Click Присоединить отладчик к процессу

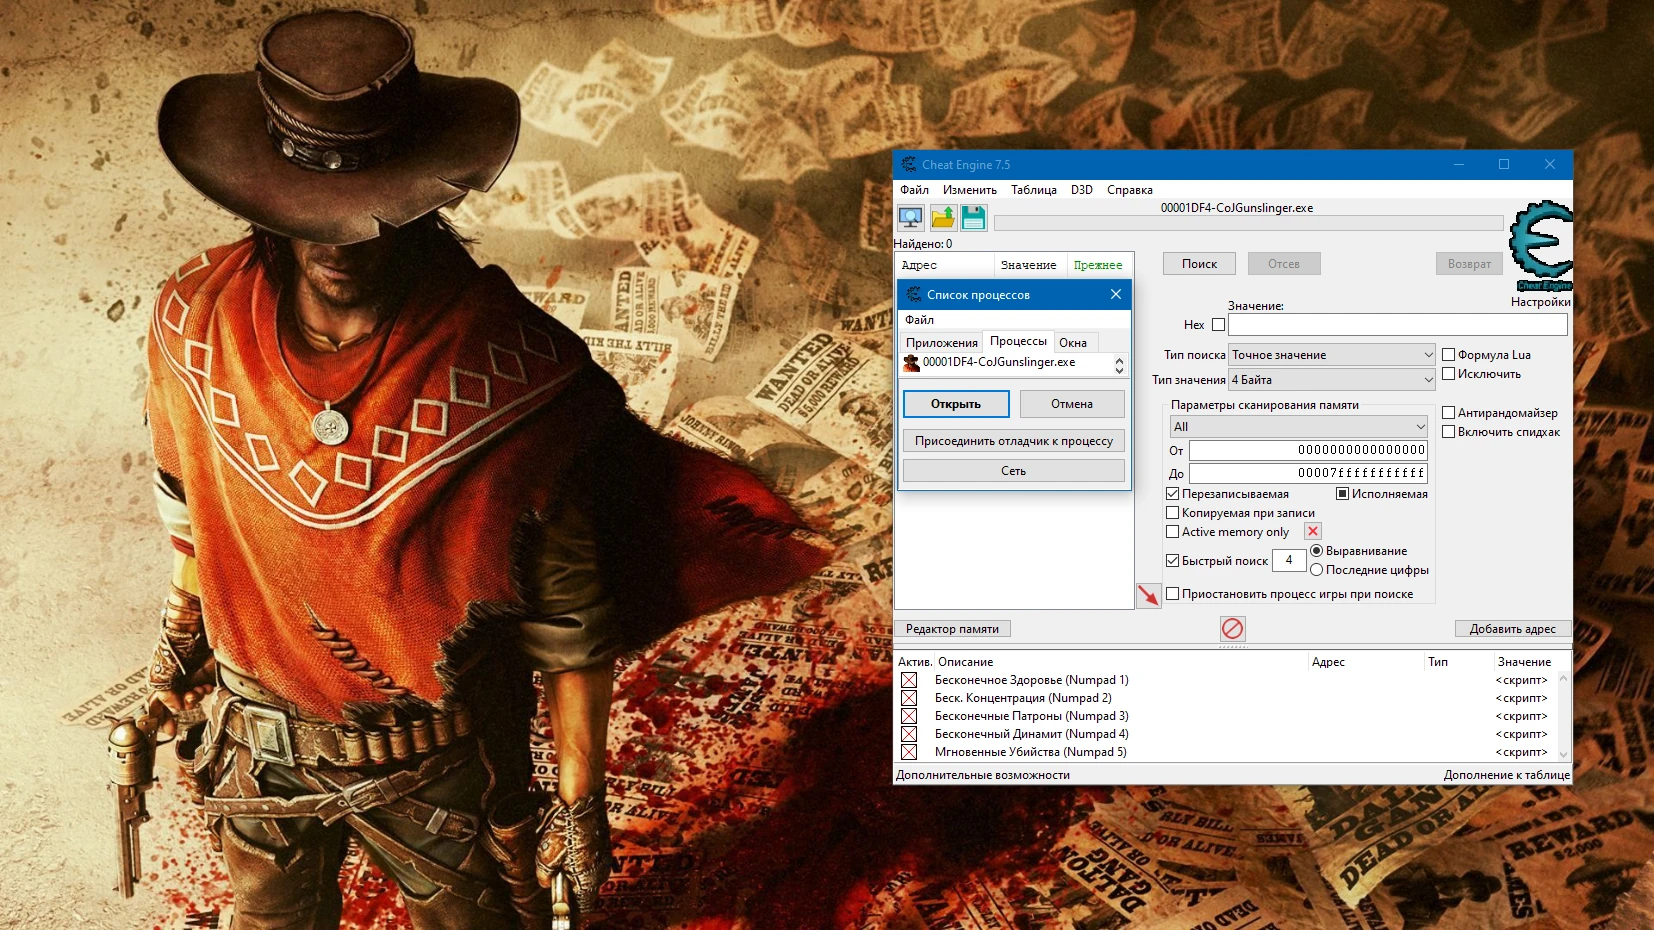tap(1014, 440)
